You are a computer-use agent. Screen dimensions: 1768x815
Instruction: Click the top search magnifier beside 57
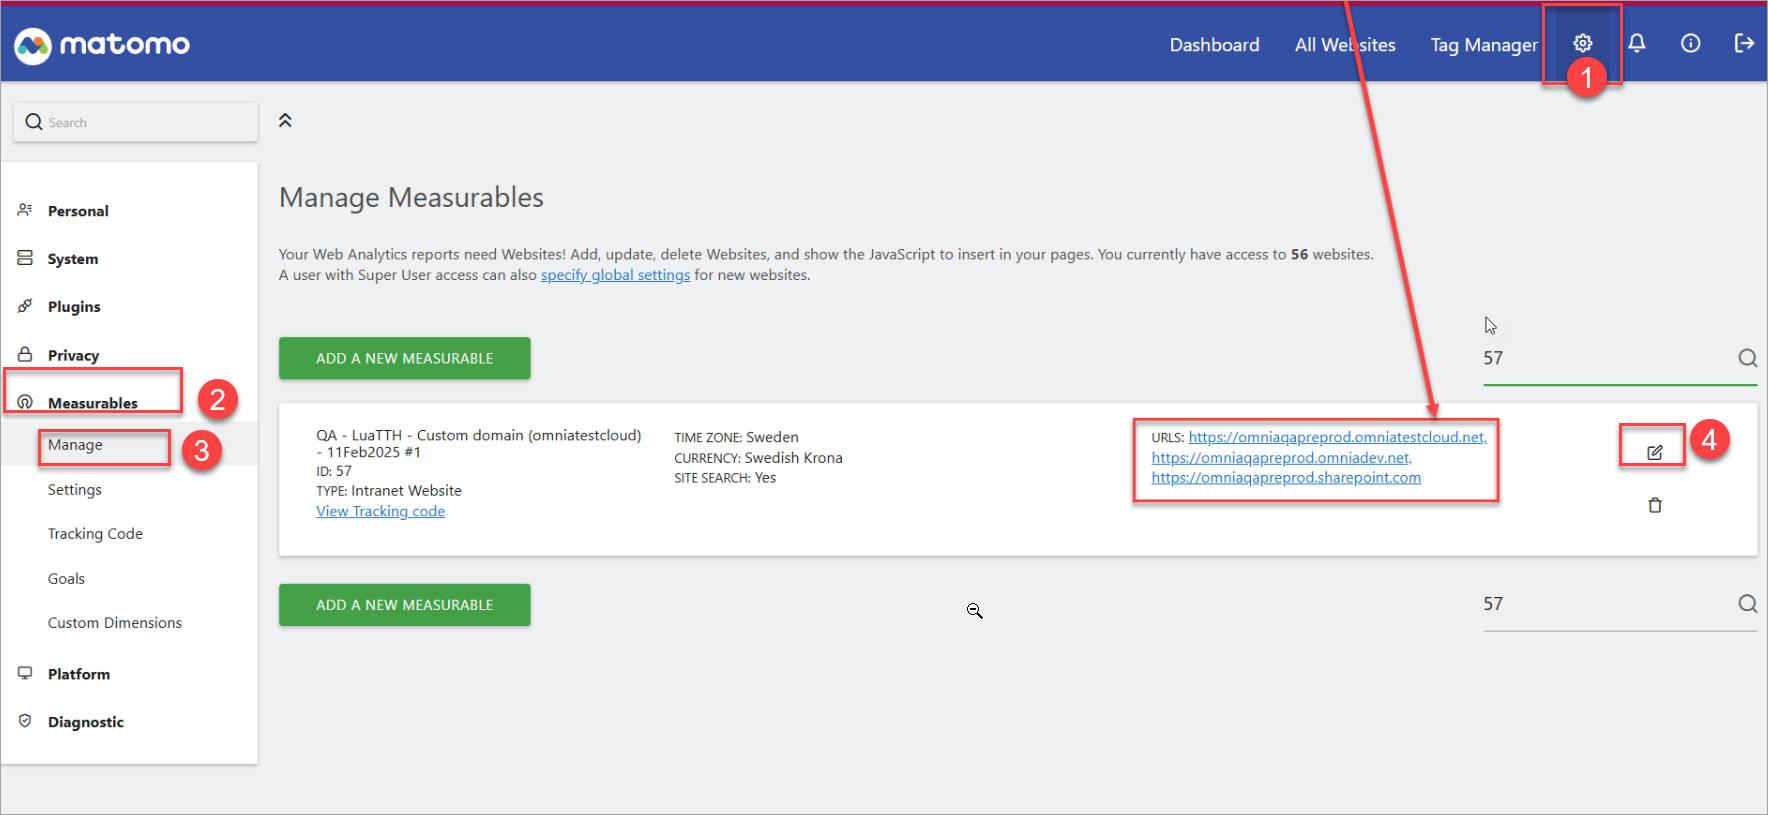pos(1747,358)
